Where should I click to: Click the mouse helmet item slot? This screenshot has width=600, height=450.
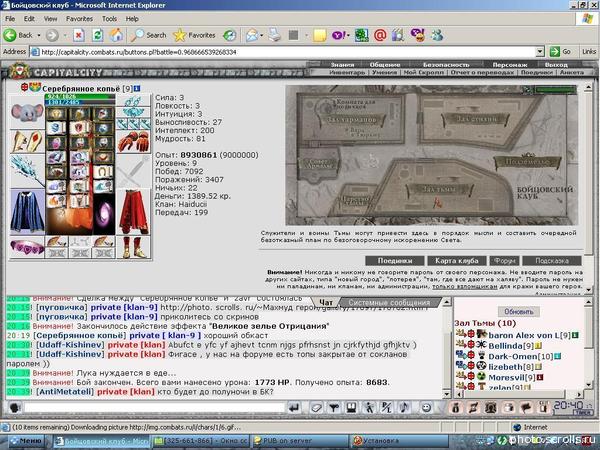25,115
